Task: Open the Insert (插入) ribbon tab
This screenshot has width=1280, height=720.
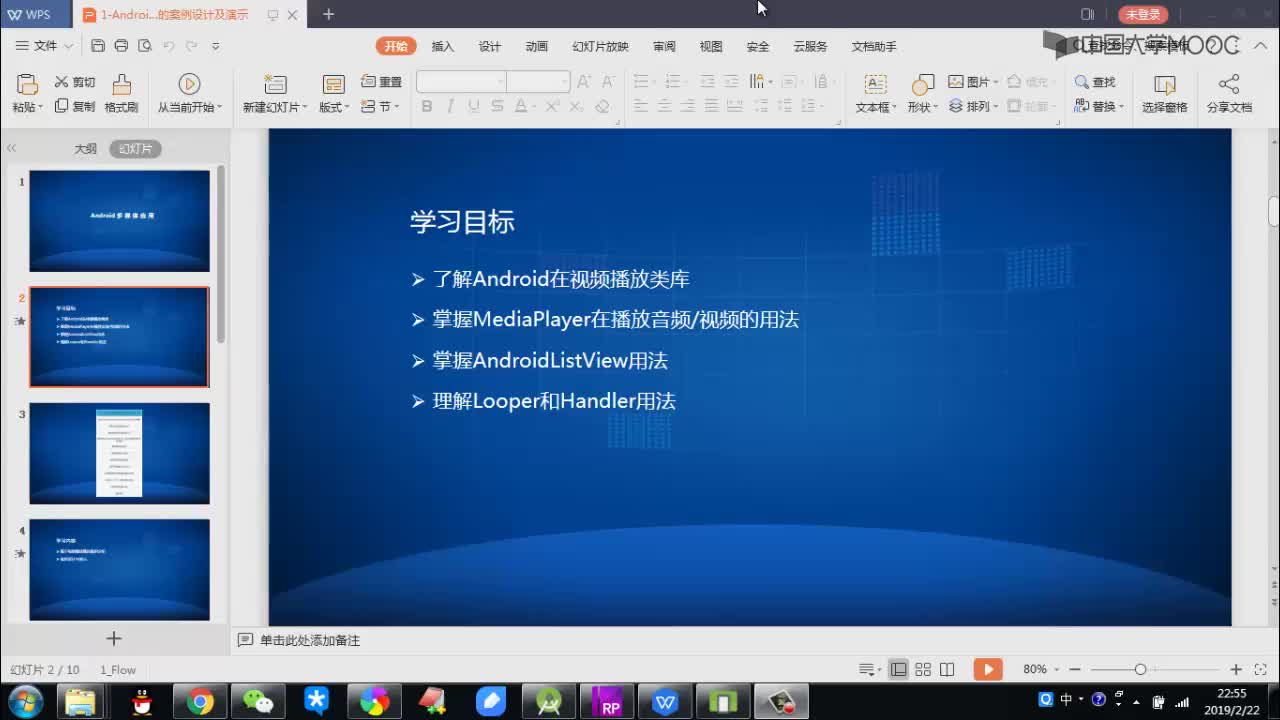Action: [x=442, y=46]
